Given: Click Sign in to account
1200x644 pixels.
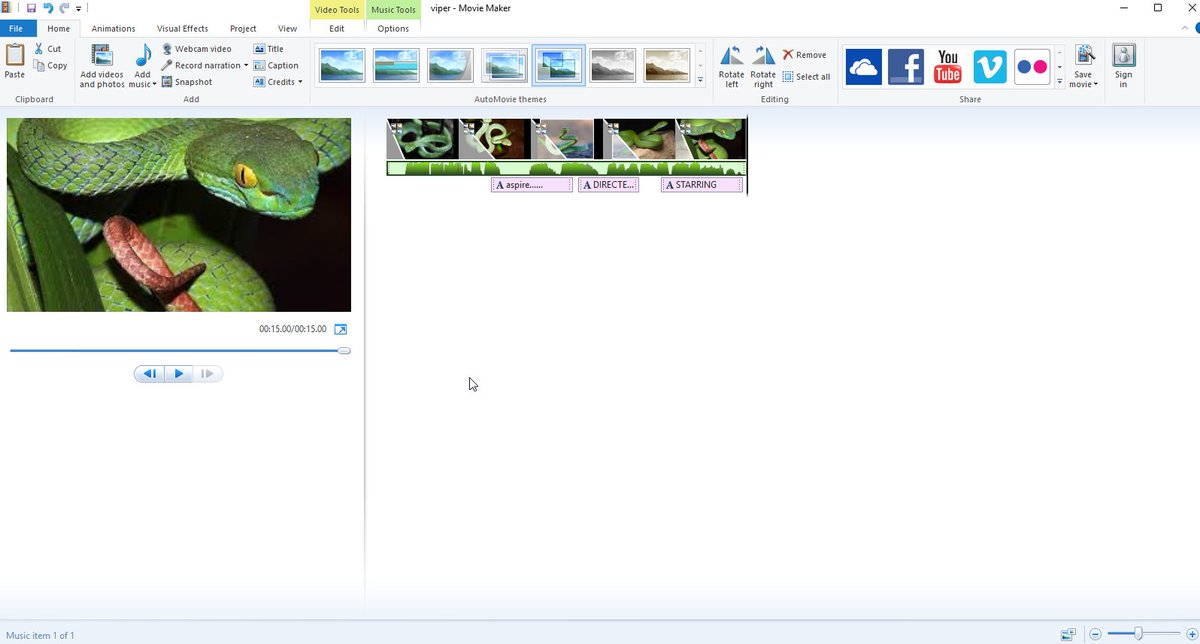Looking at the screenshot, I should coord(1124,66).
